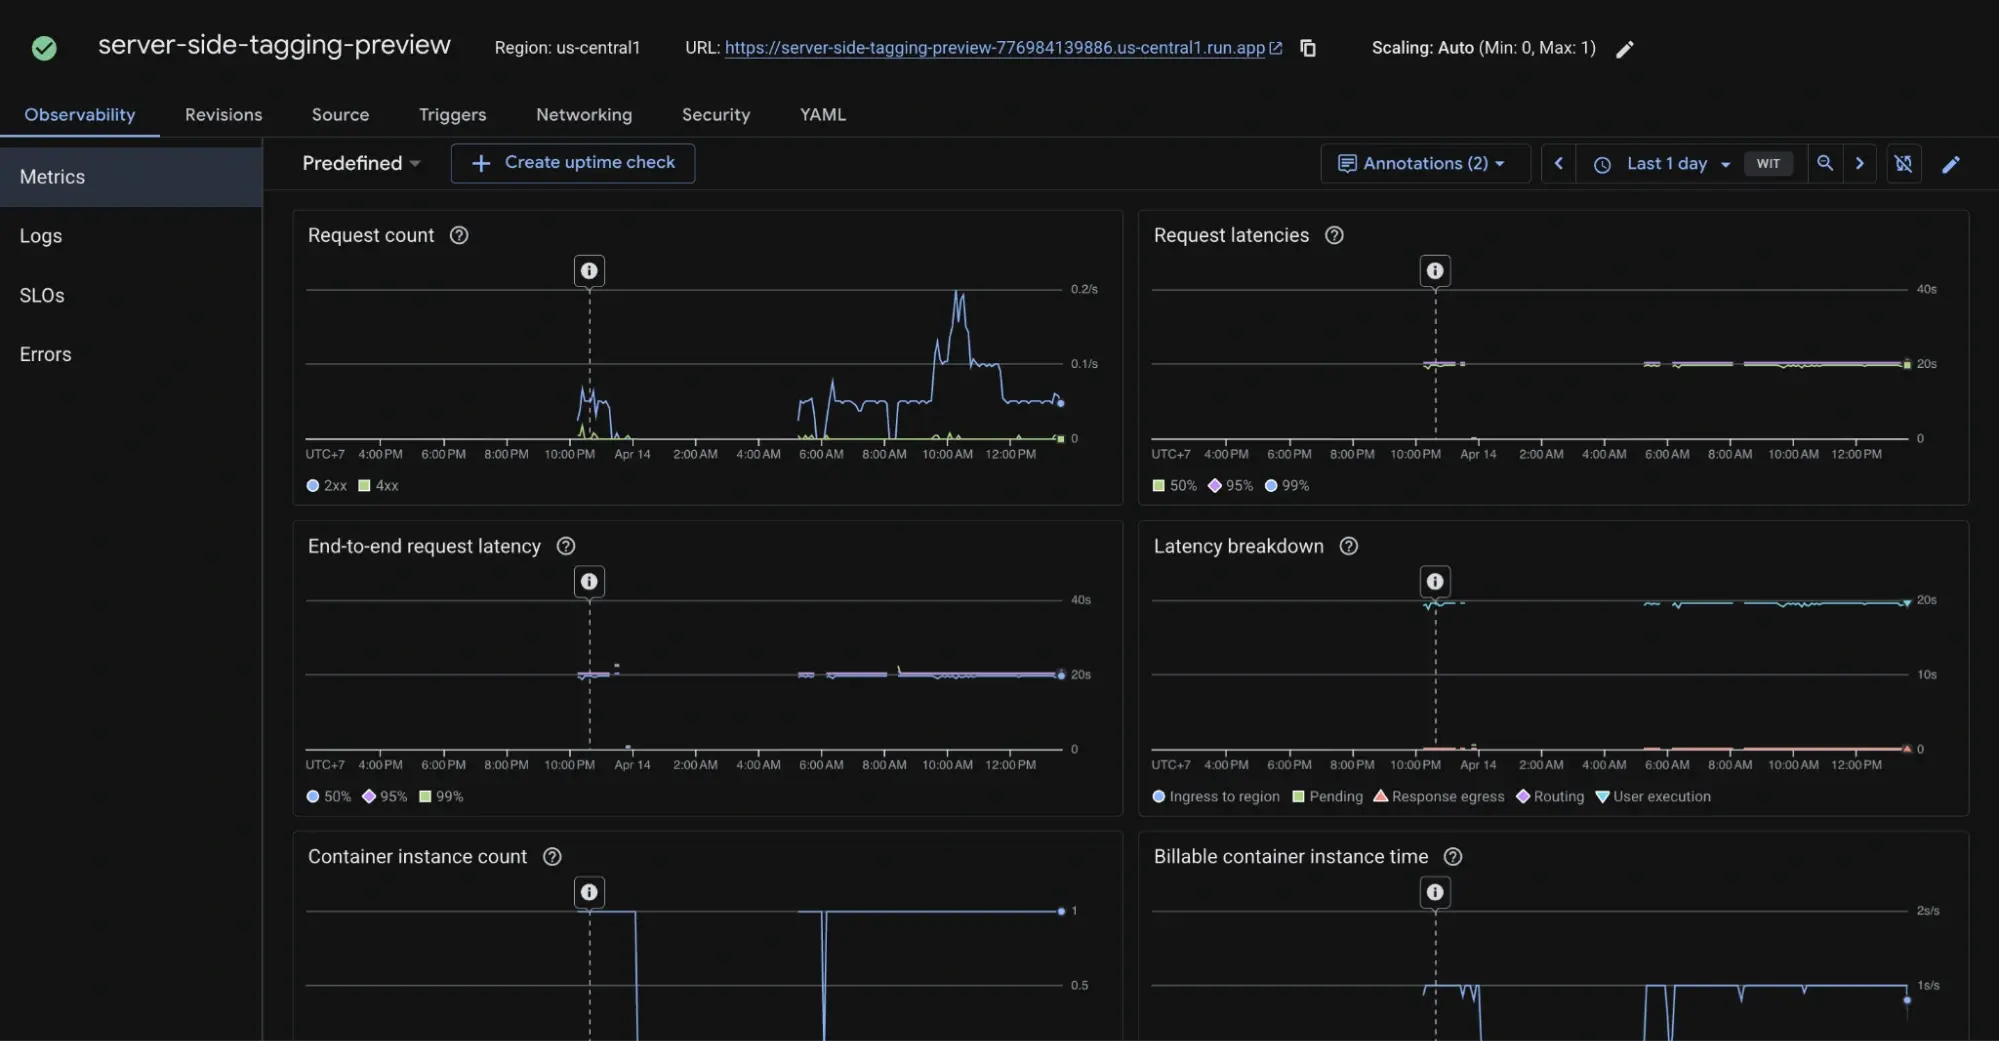Toggle 50% series in Request latencies legend
Screen dimensions: 1999x1042
point(1175,486)
